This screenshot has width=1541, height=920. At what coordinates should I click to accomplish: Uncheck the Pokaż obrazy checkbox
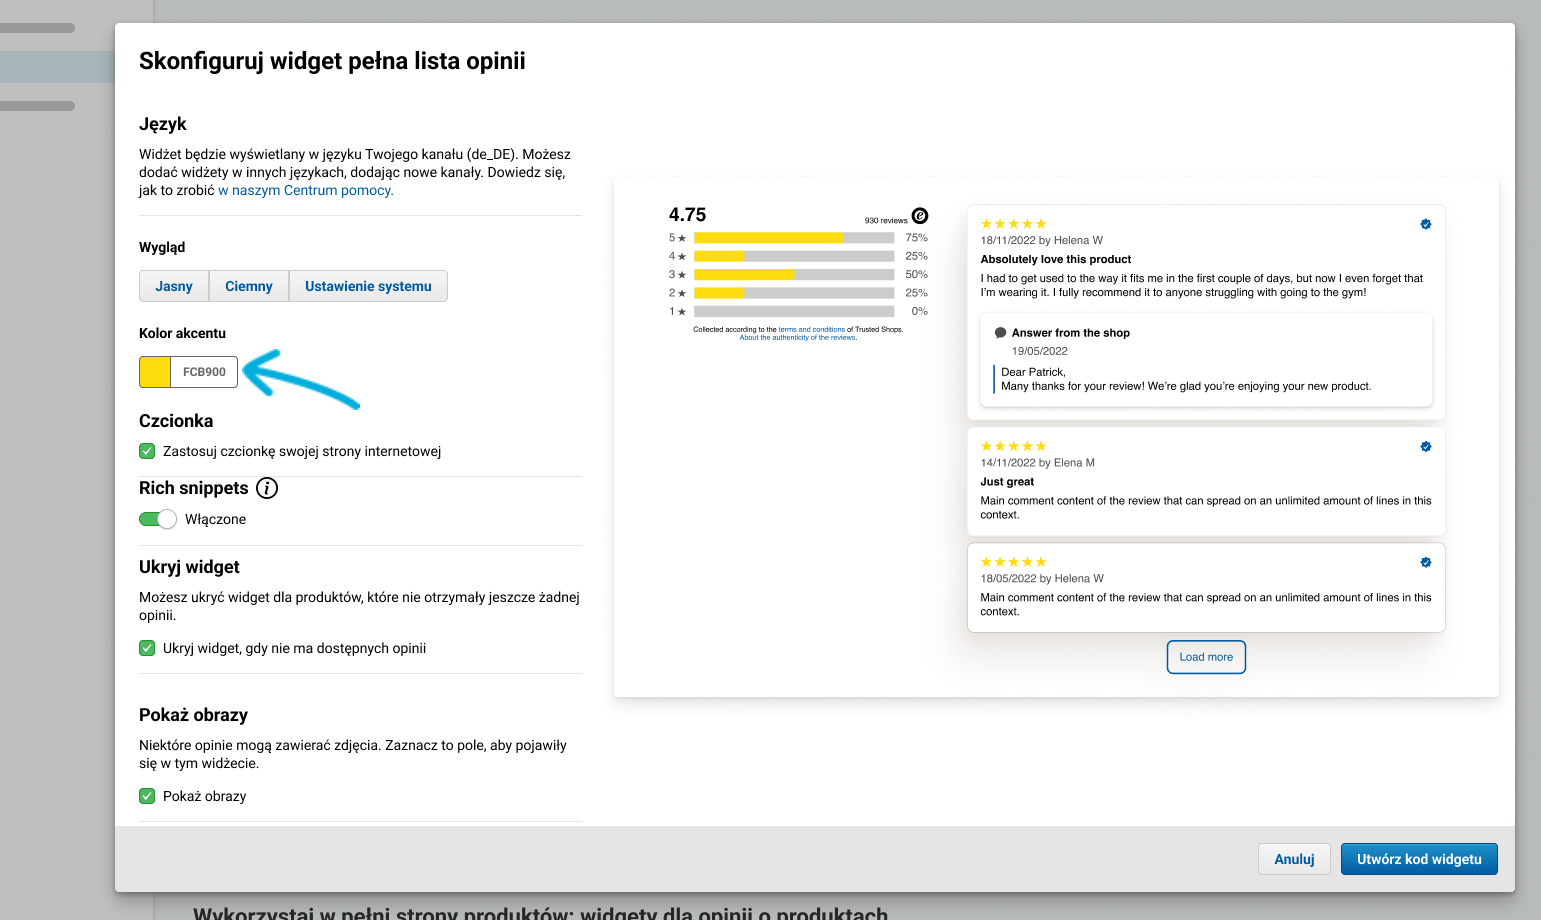point(147,796)
